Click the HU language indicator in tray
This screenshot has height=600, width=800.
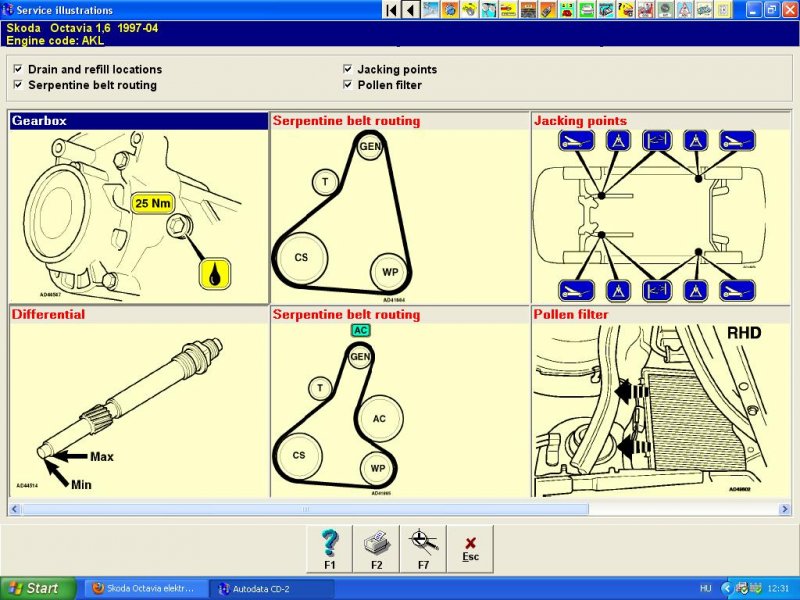tap(706, 588)
